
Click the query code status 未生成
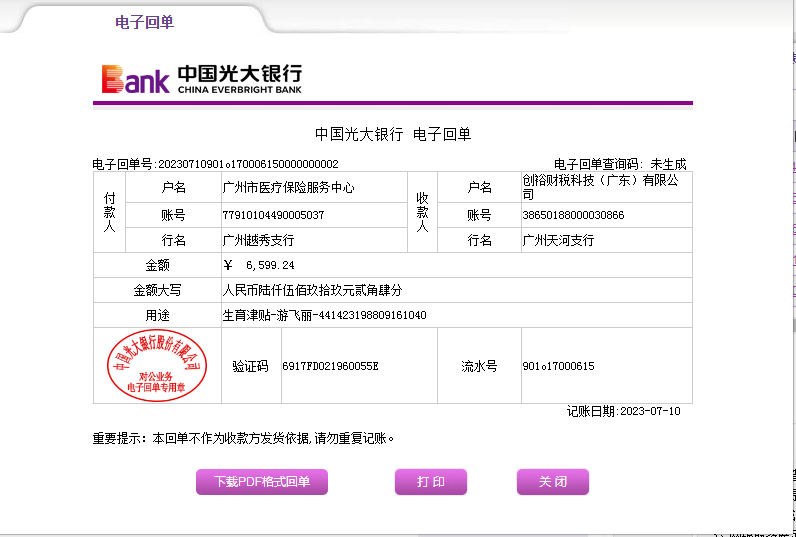tap(668, 164)
